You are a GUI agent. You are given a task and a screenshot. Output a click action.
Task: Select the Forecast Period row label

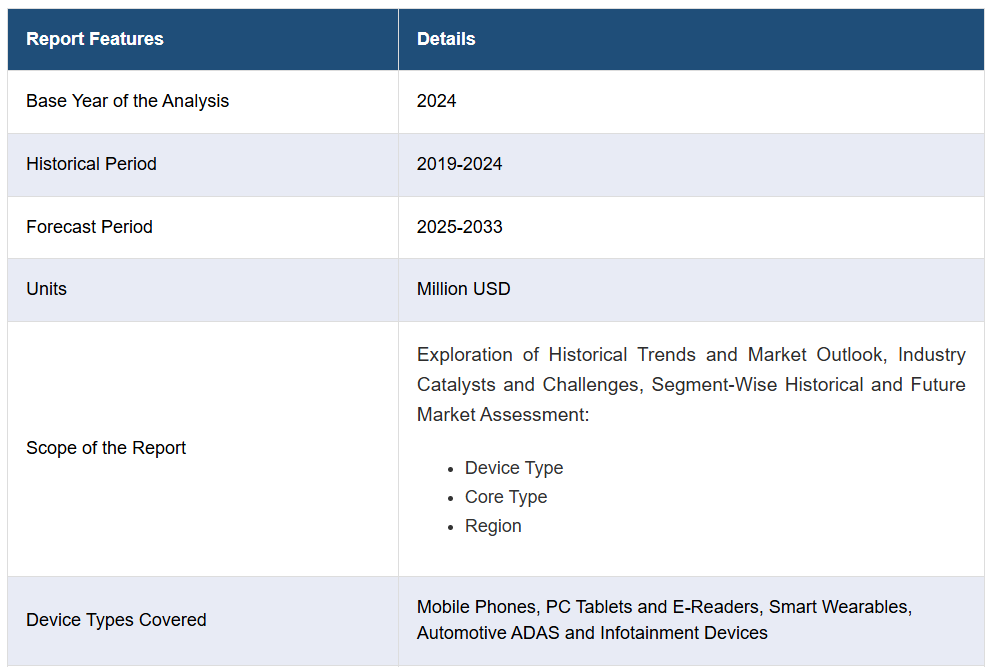click(x=89, y=227)
